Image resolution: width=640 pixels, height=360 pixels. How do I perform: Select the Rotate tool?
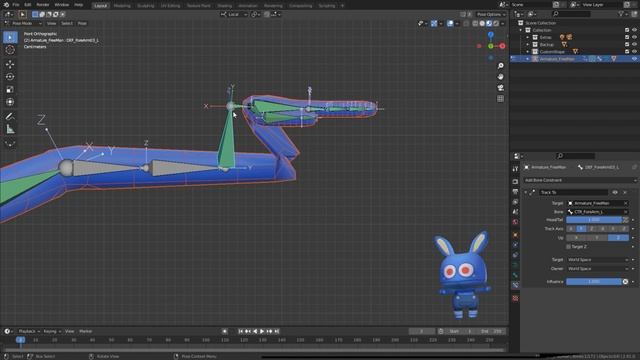(x=10, y=77)
